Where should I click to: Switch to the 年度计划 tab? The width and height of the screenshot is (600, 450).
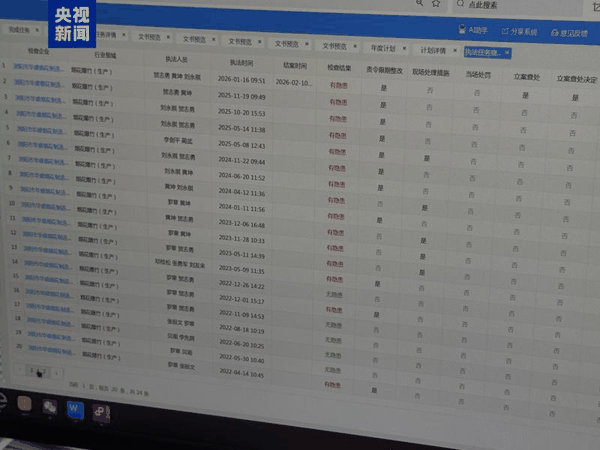pyautogui.click(x=383, y=48)
